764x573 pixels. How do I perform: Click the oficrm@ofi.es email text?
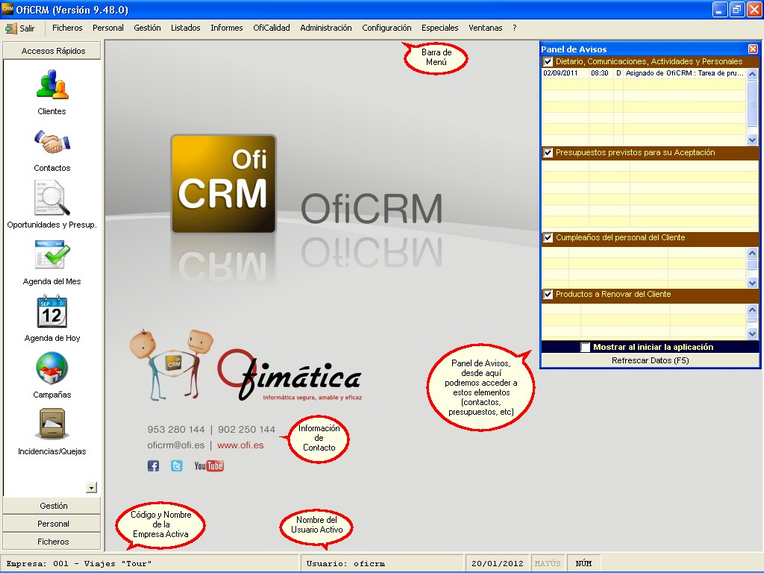pyautogui.click(x=175, y=445)
